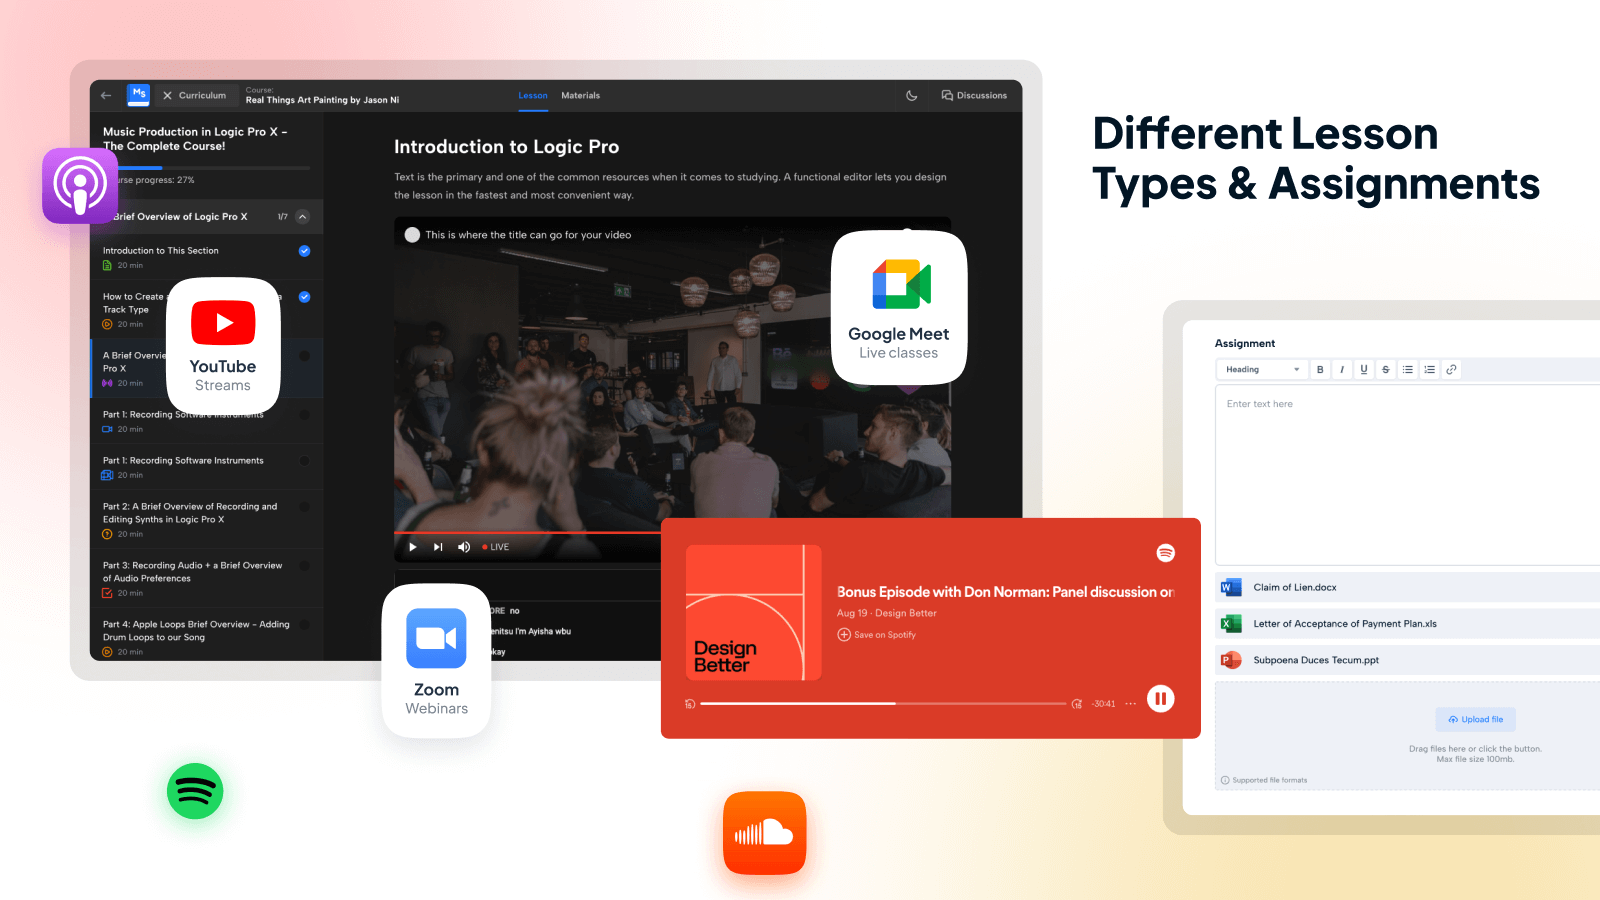Mark Part 3 Recording Audio lesson complete
The height and width of the screenshot is (900, 1600).
pos(304,566)
